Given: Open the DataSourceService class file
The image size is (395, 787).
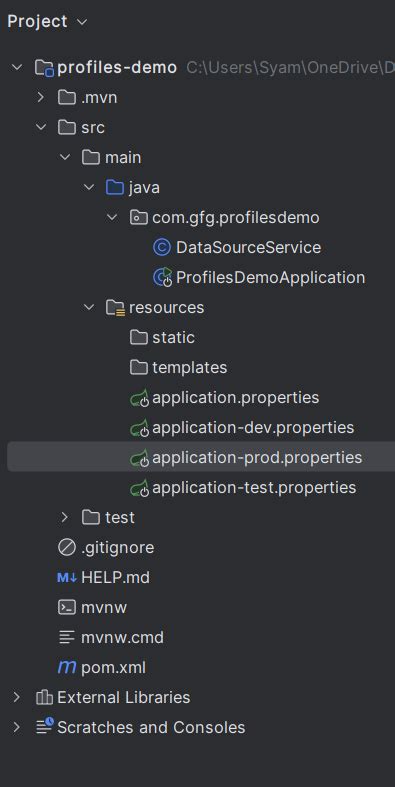Looking at the screenshot, I should 248,247.
